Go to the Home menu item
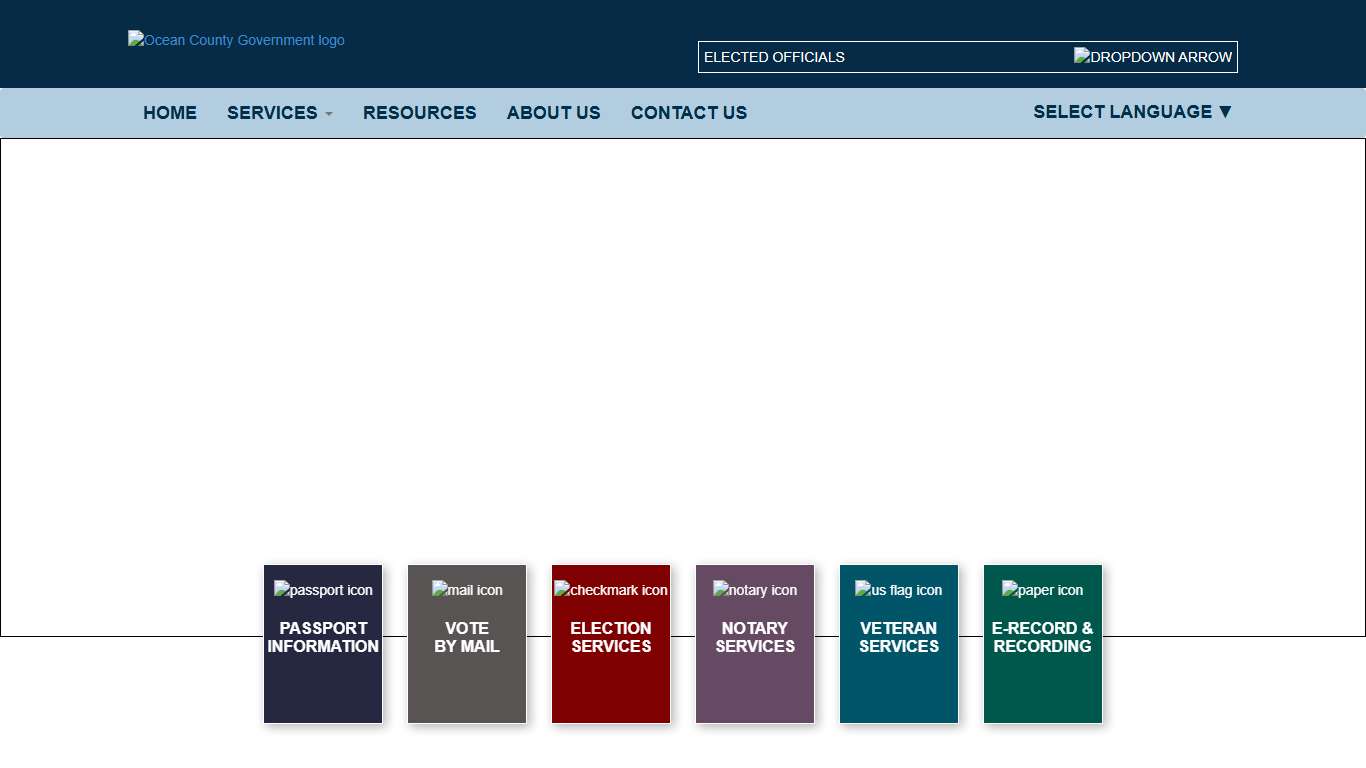1366x768 pixels. pos(170,113)
